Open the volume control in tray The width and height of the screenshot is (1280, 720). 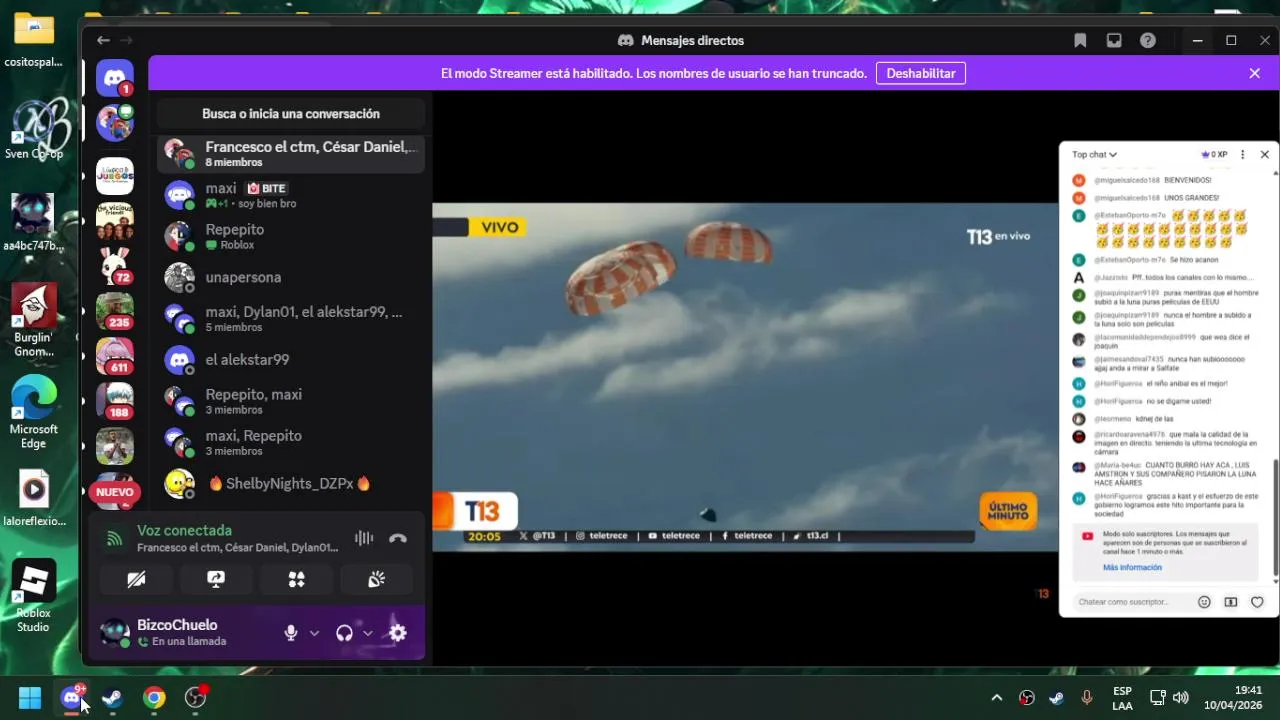coord(1181,698)
